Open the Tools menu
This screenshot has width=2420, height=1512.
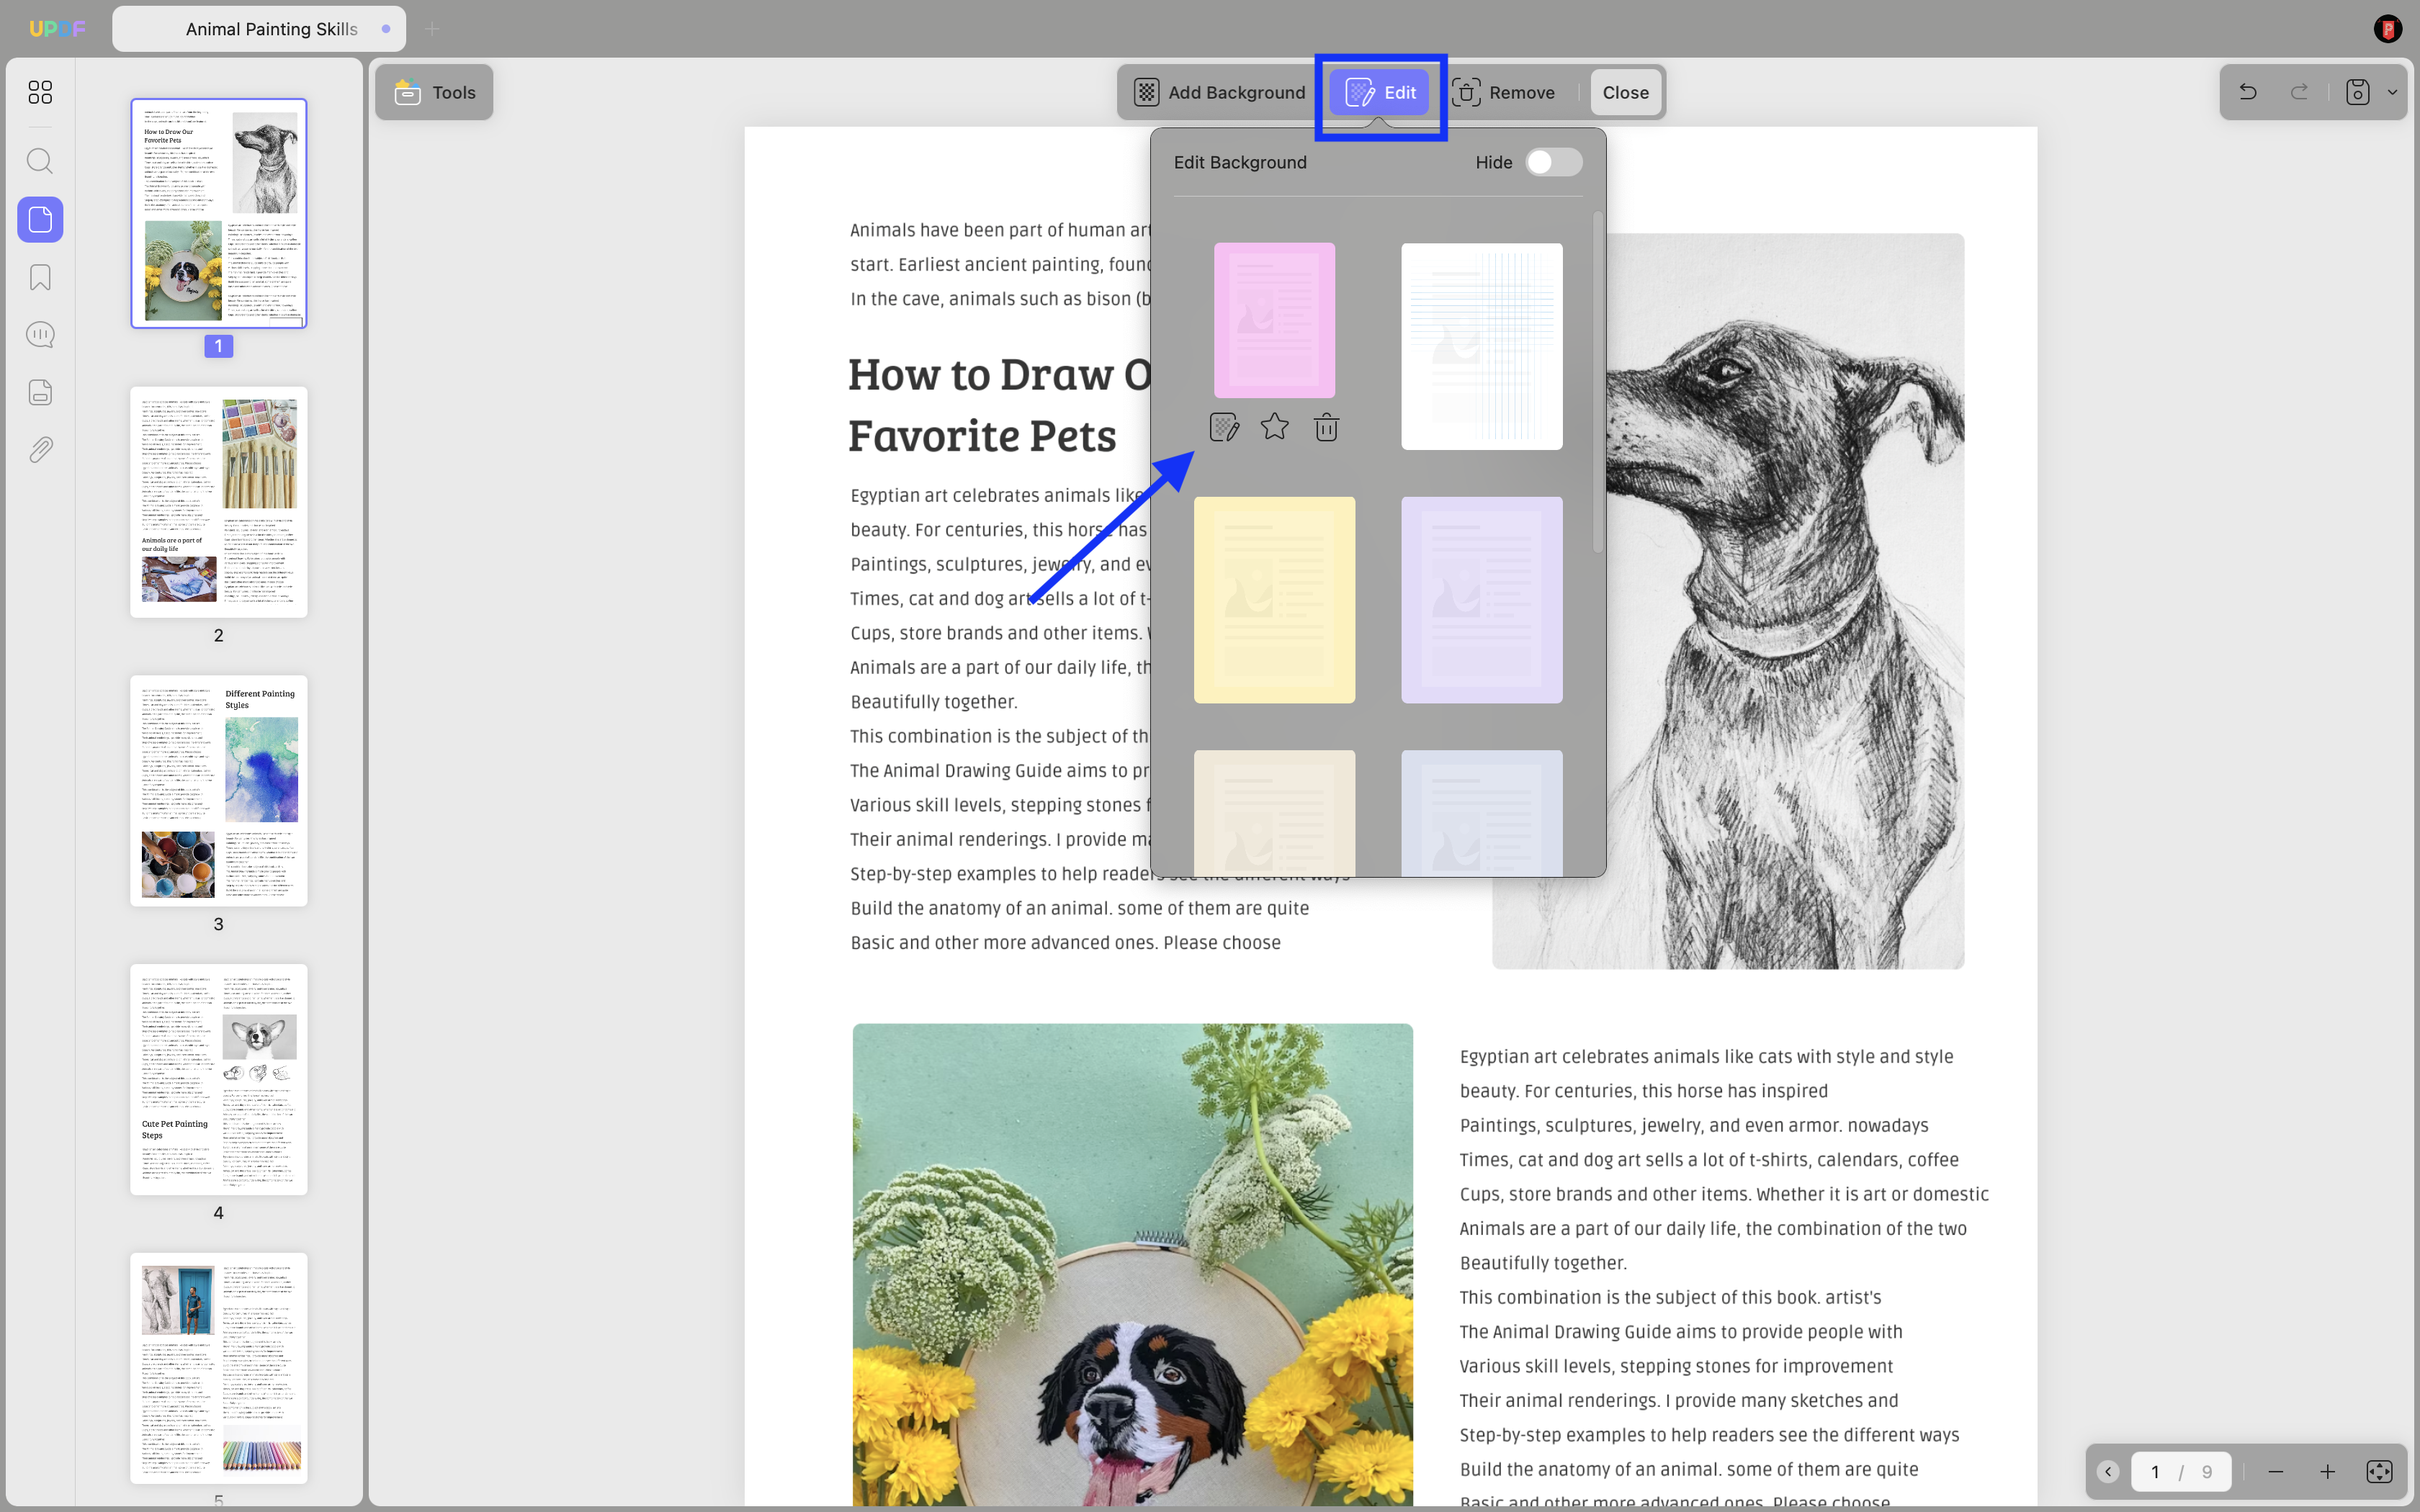pyautogui.click(x=434, y=92)
